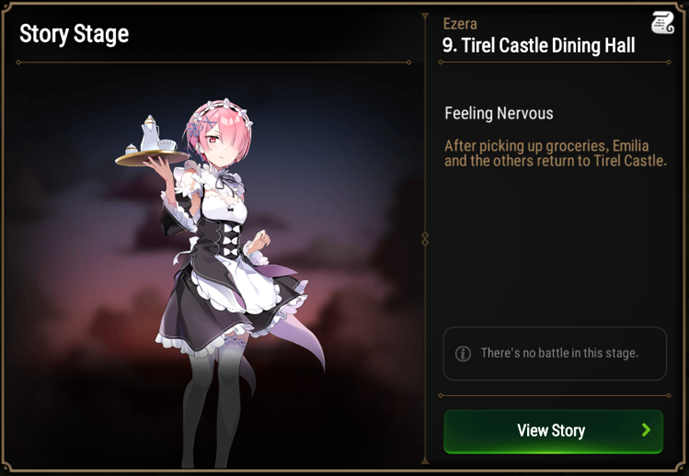Click the teacup on the tray

[167, 145]
